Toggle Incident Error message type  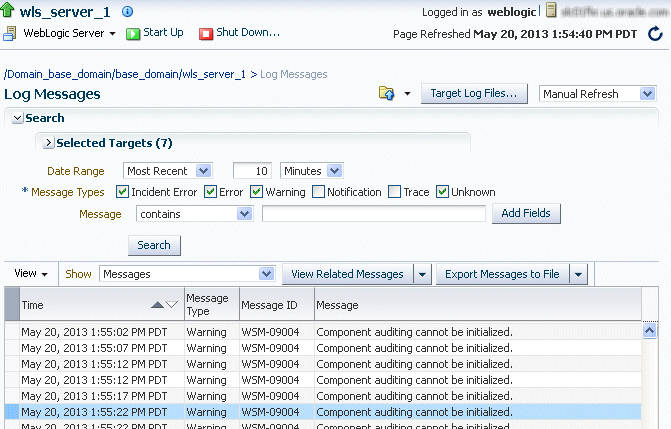[x=122, y=192]
